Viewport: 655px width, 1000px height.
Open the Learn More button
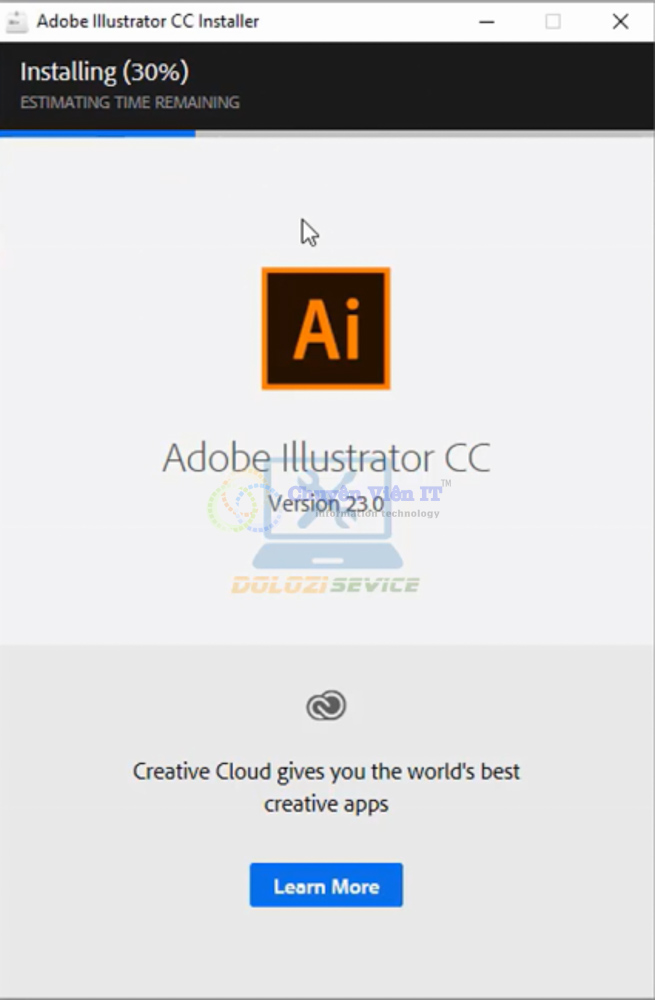pos(326,885)
